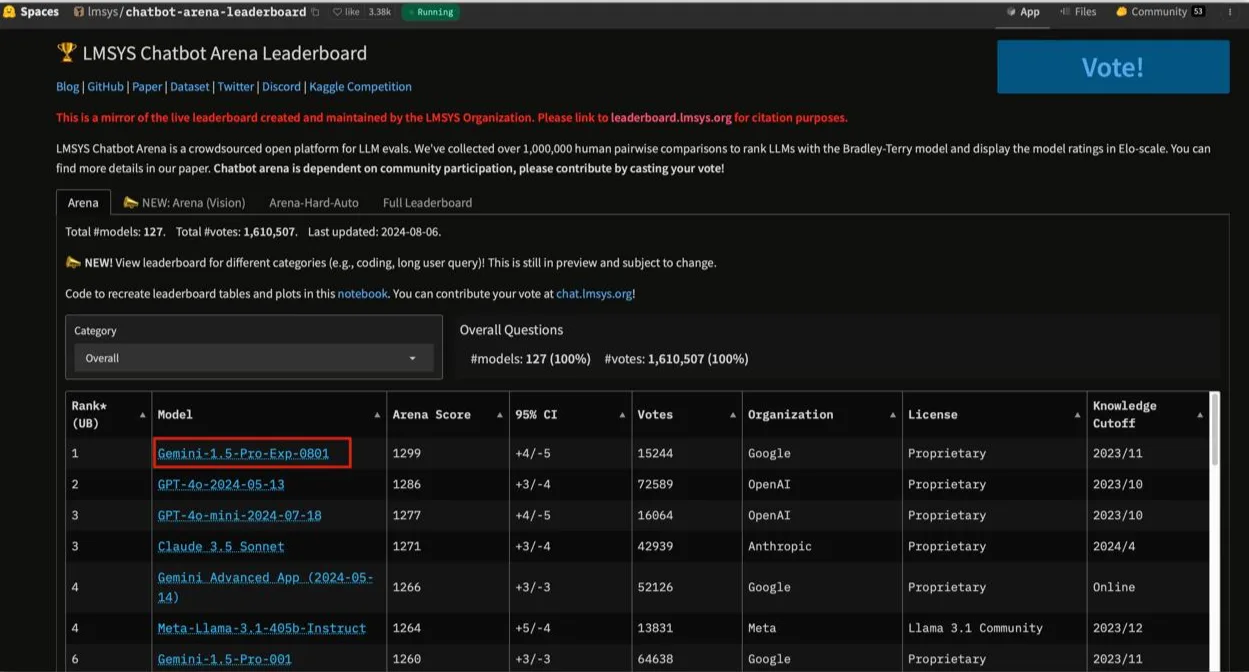Click the table's vertical scrollbar
Image resolution: width=1249 pixels, height=672 pixels.
click(1215, 430)
